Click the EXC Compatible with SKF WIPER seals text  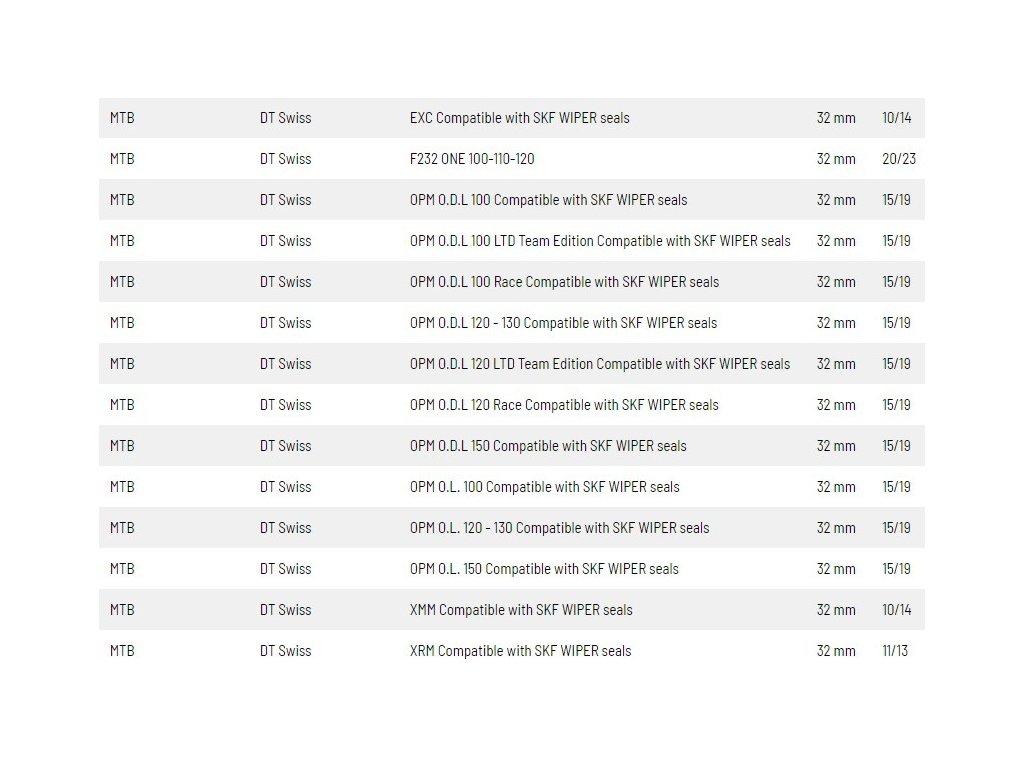tap(519, 118)
